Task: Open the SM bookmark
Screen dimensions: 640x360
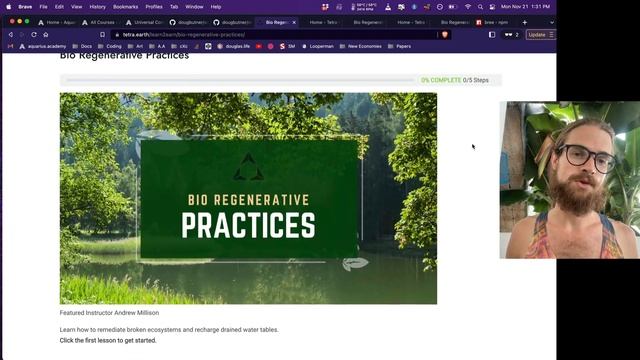Action: pos(287,46)
